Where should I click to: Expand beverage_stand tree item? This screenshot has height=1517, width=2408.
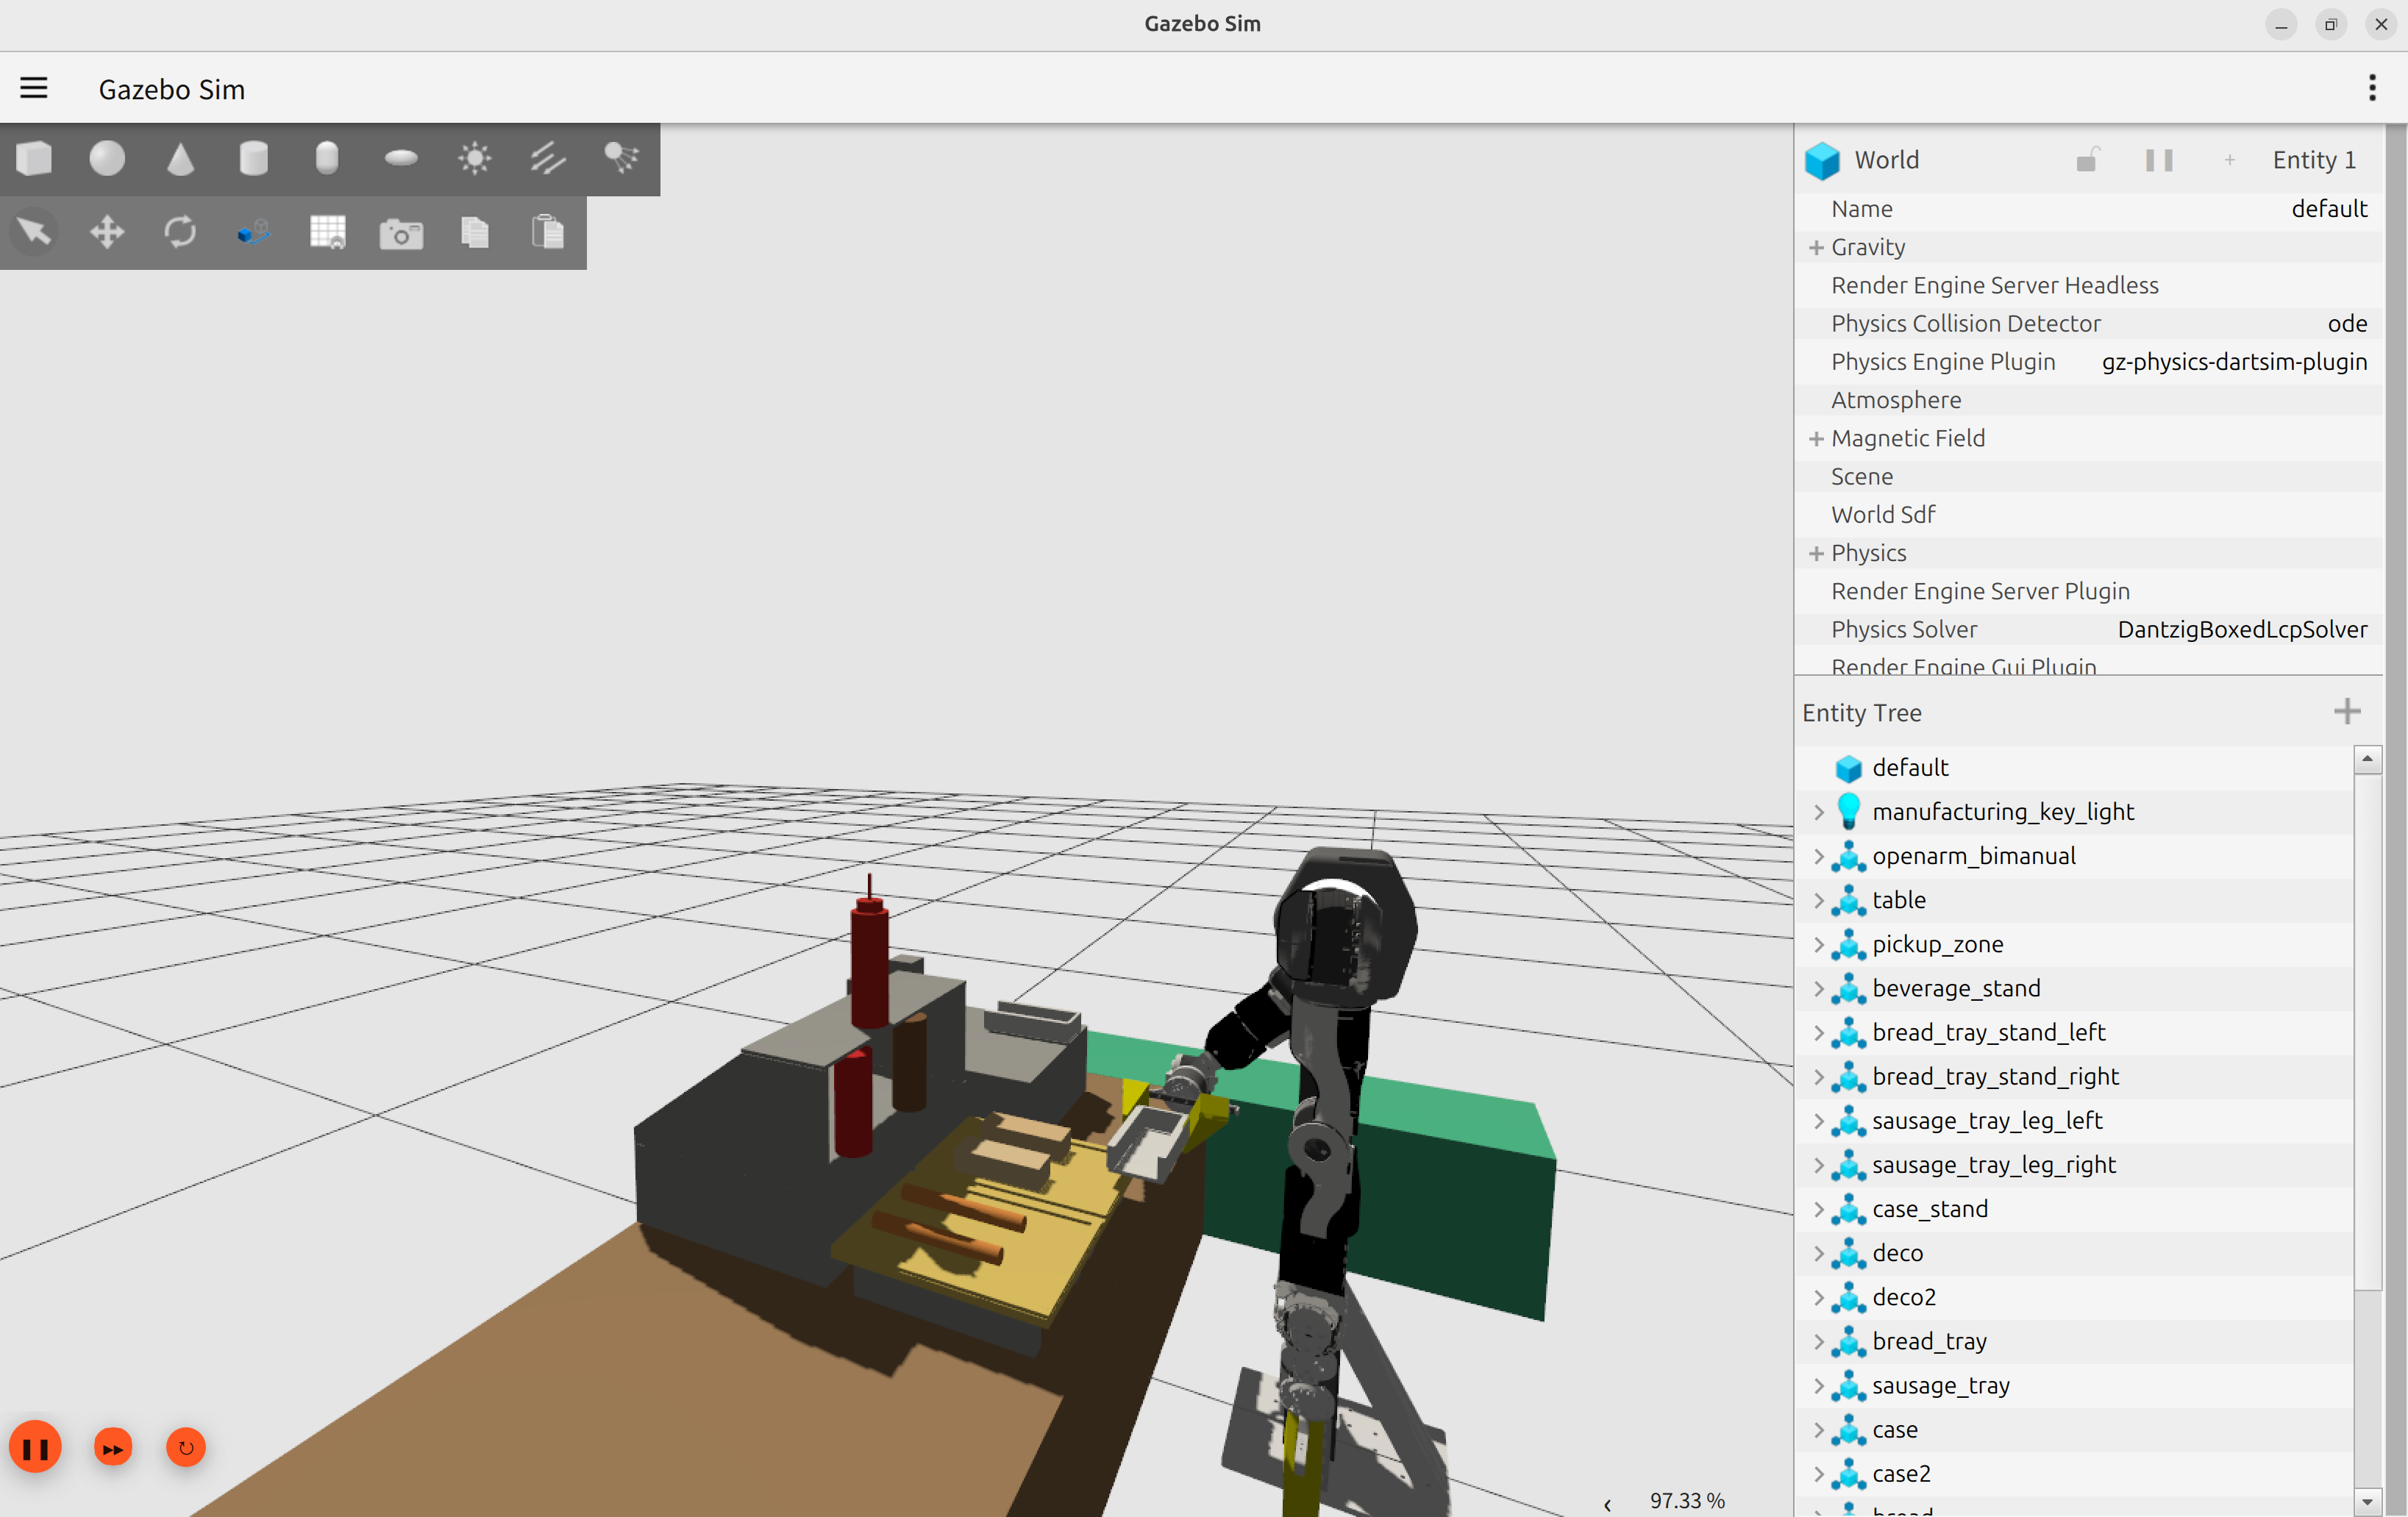pyautogui.click(x=1818, y=988)
